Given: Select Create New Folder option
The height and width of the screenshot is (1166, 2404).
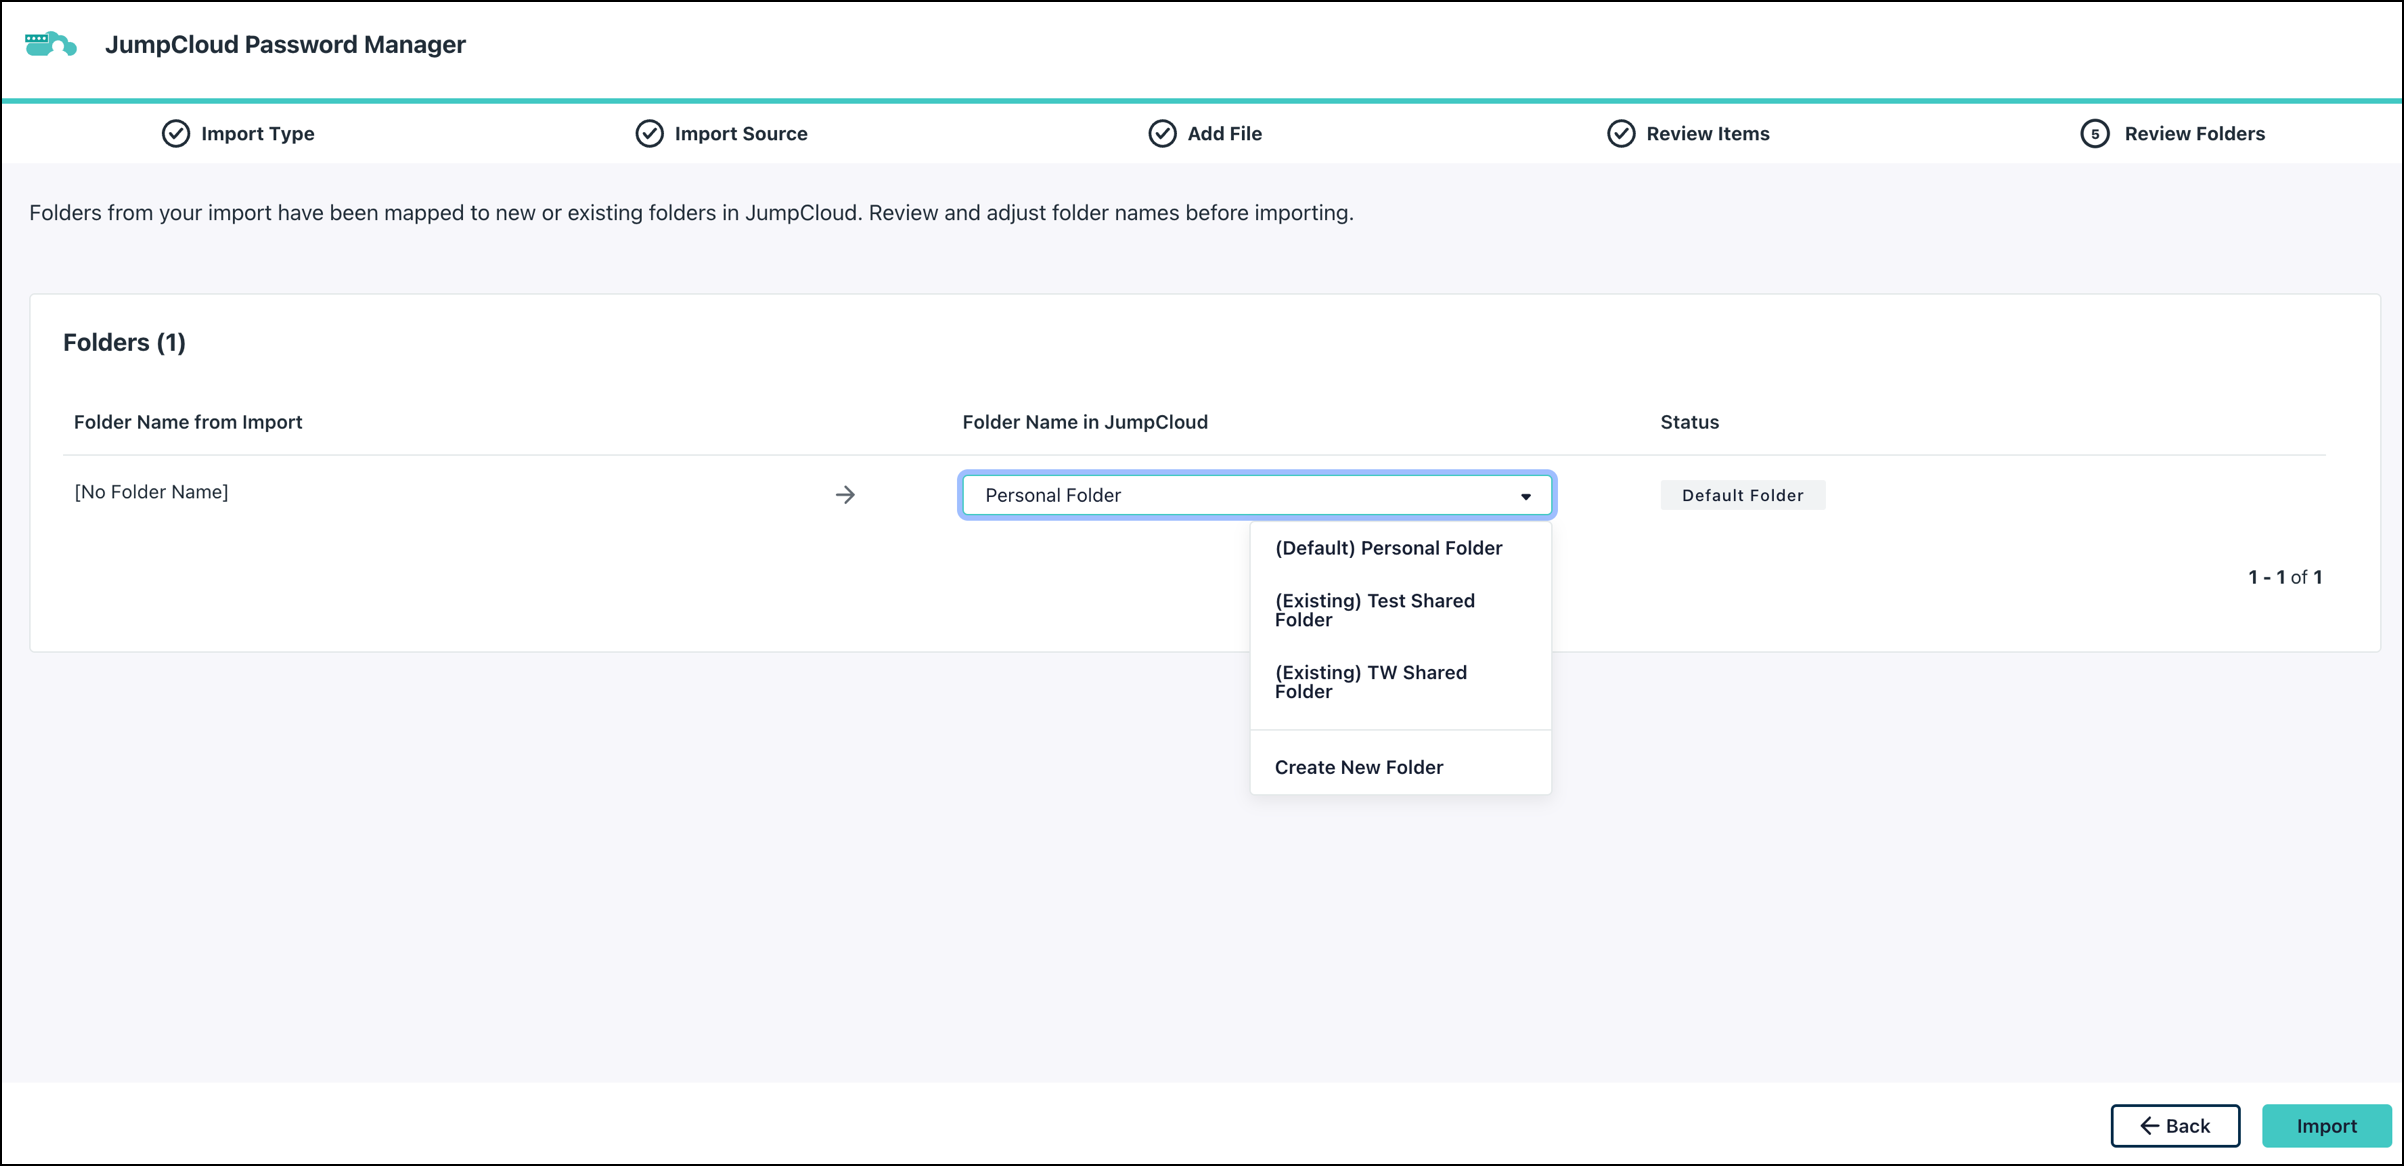Looking at the screenshot, I should [1400, 767].
